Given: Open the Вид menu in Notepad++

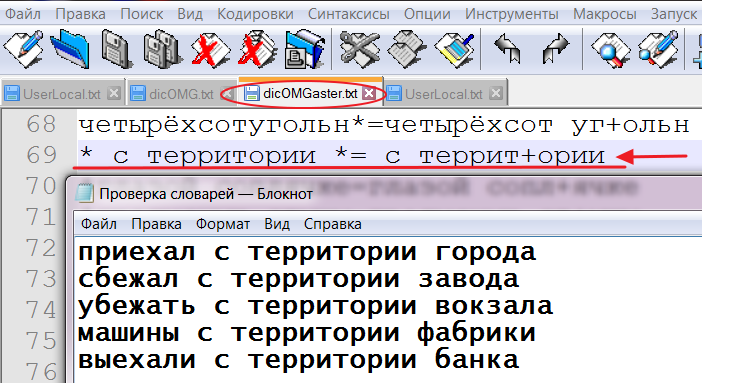Looking at the screenshot, I should [190, 14].
